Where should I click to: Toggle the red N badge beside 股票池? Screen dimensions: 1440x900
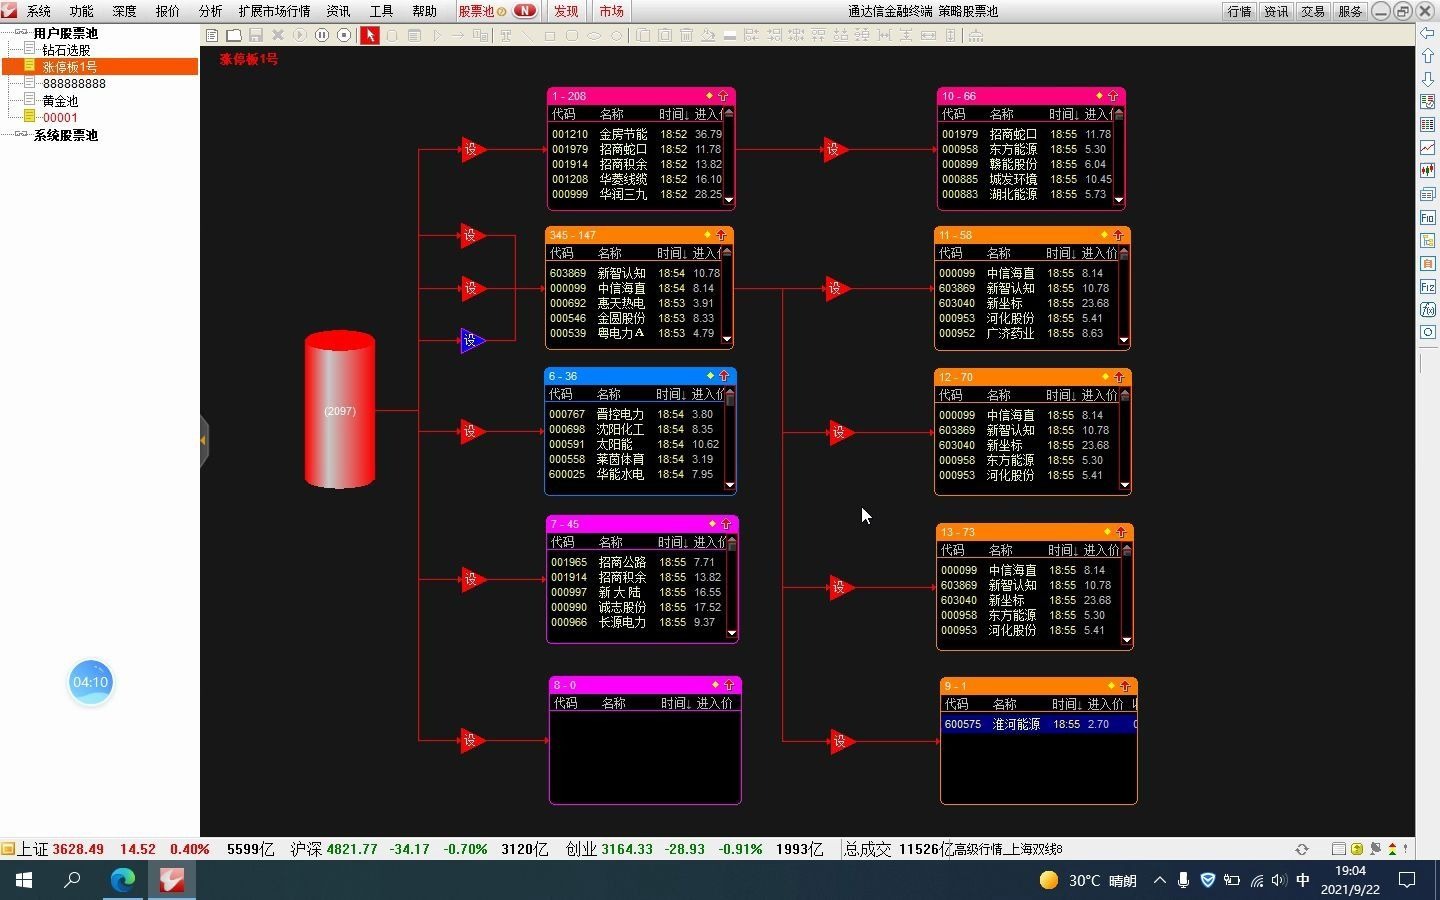[x=524, y=11]
